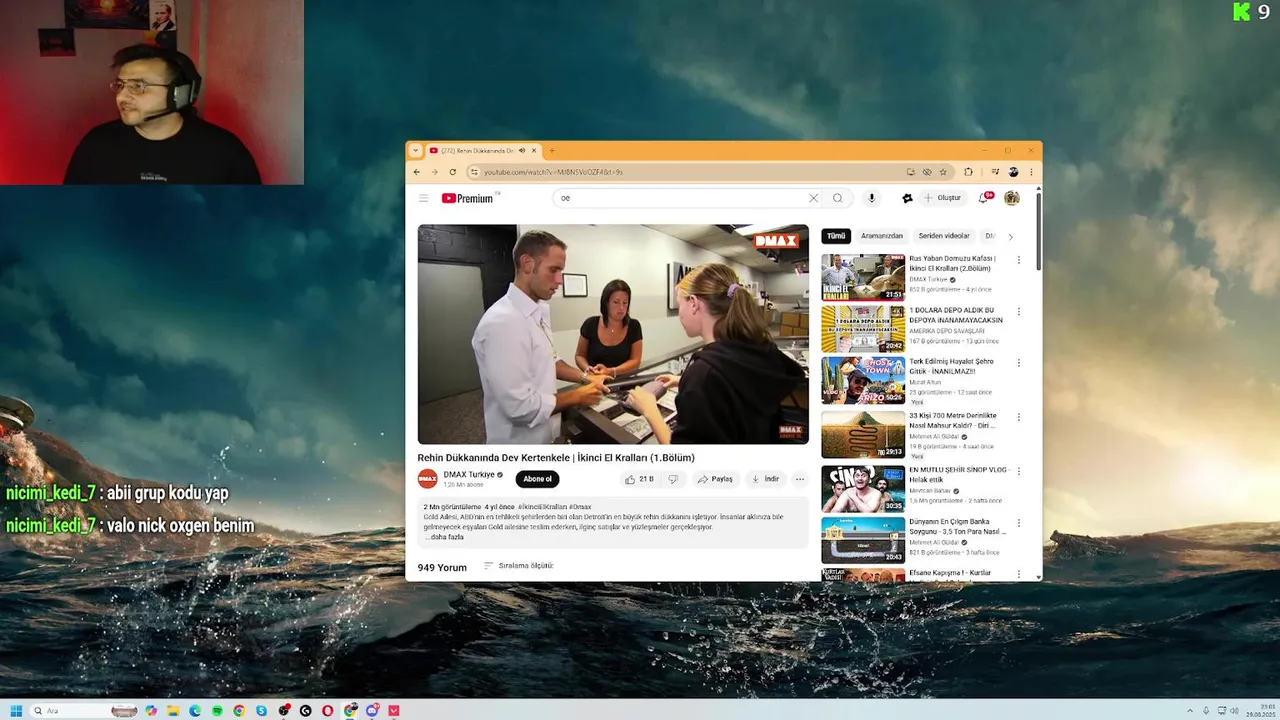The width and height of the screenshot is (1280, 720).
Task: Open Opera from the taskbar
Action: point(327,711)
